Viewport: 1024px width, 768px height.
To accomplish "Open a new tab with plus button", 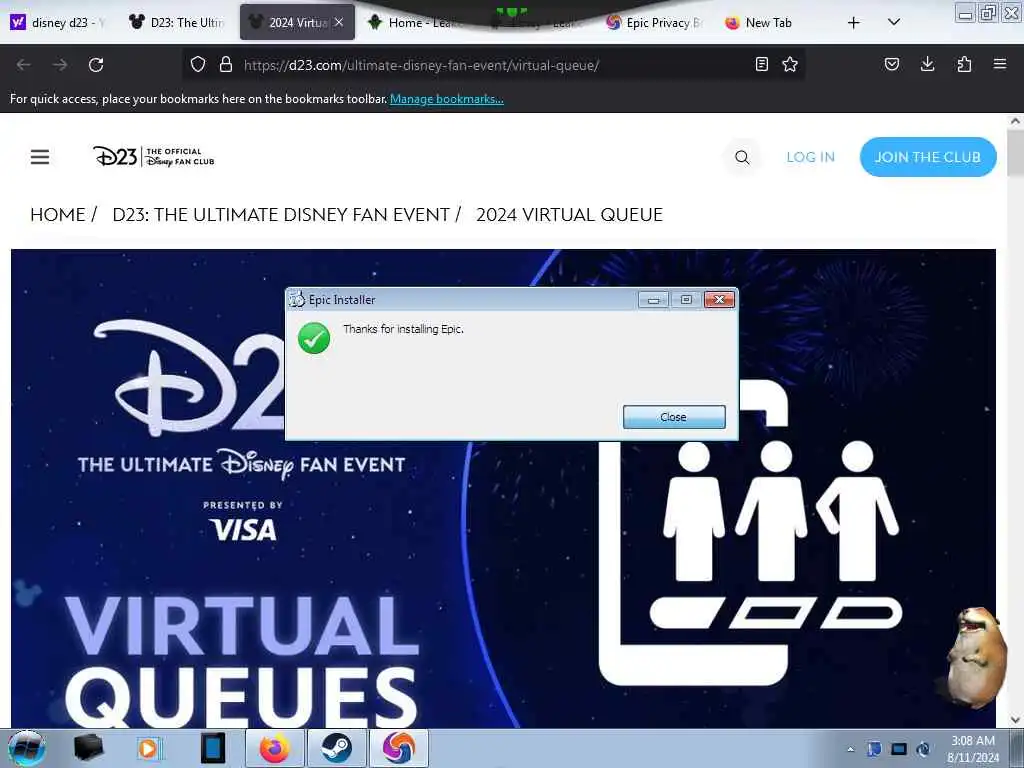I will point(854,23).
